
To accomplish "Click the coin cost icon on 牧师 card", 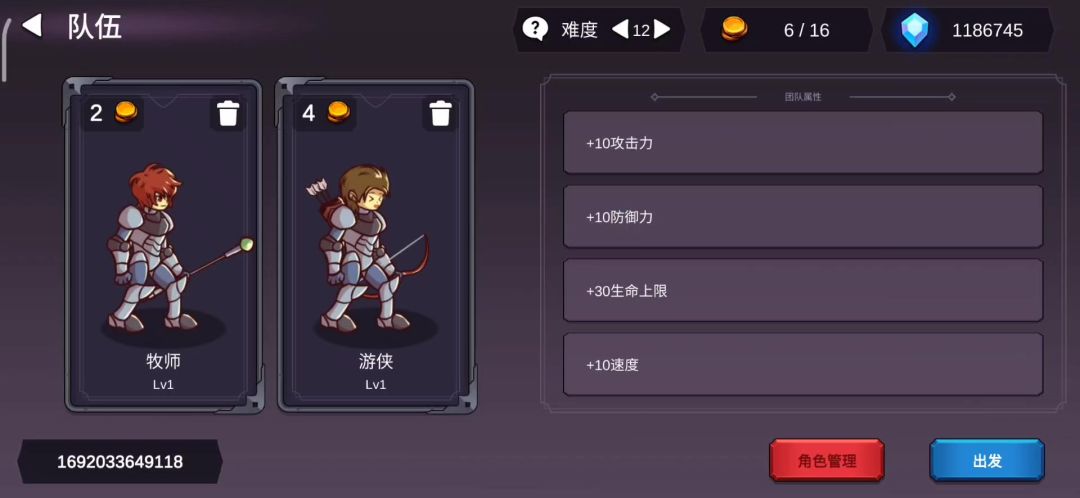I will pyautogui.click(x=126, y=112).
